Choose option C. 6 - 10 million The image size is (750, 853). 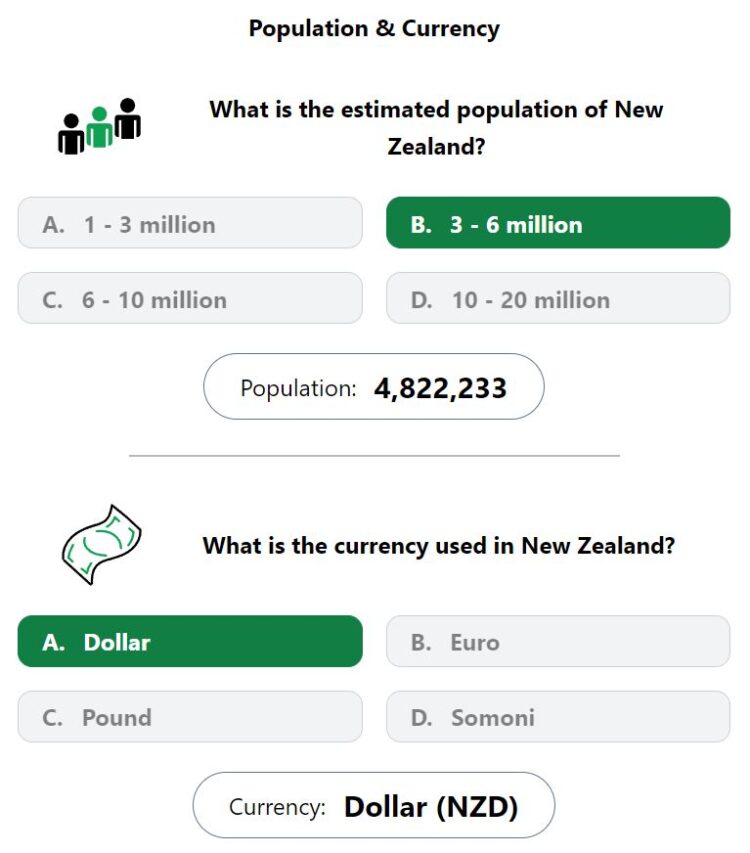coord(190,299)
